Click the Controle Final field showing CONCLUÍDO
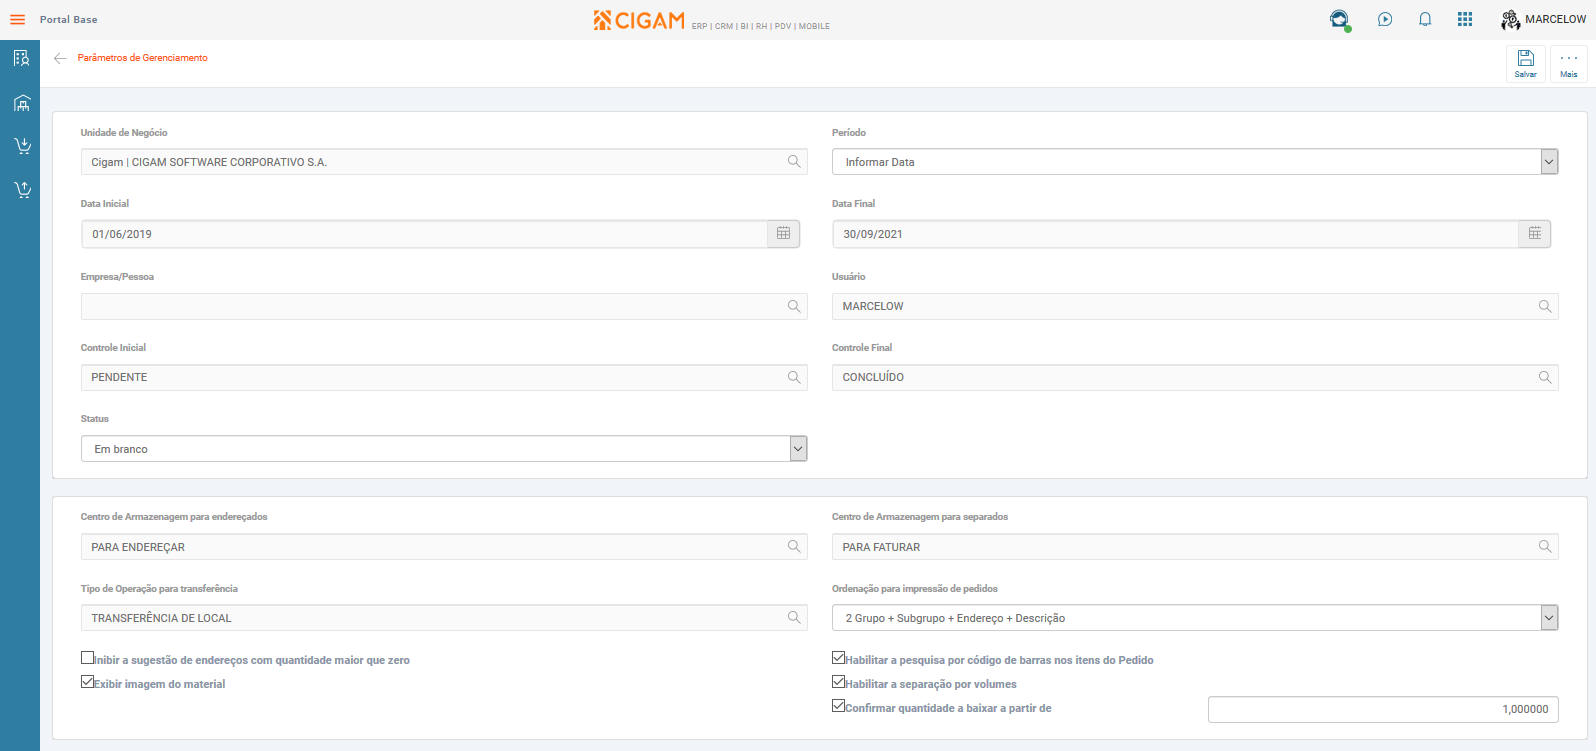Image resolution: width=1596 pixels, height=751 pixels. [1195, 377]
